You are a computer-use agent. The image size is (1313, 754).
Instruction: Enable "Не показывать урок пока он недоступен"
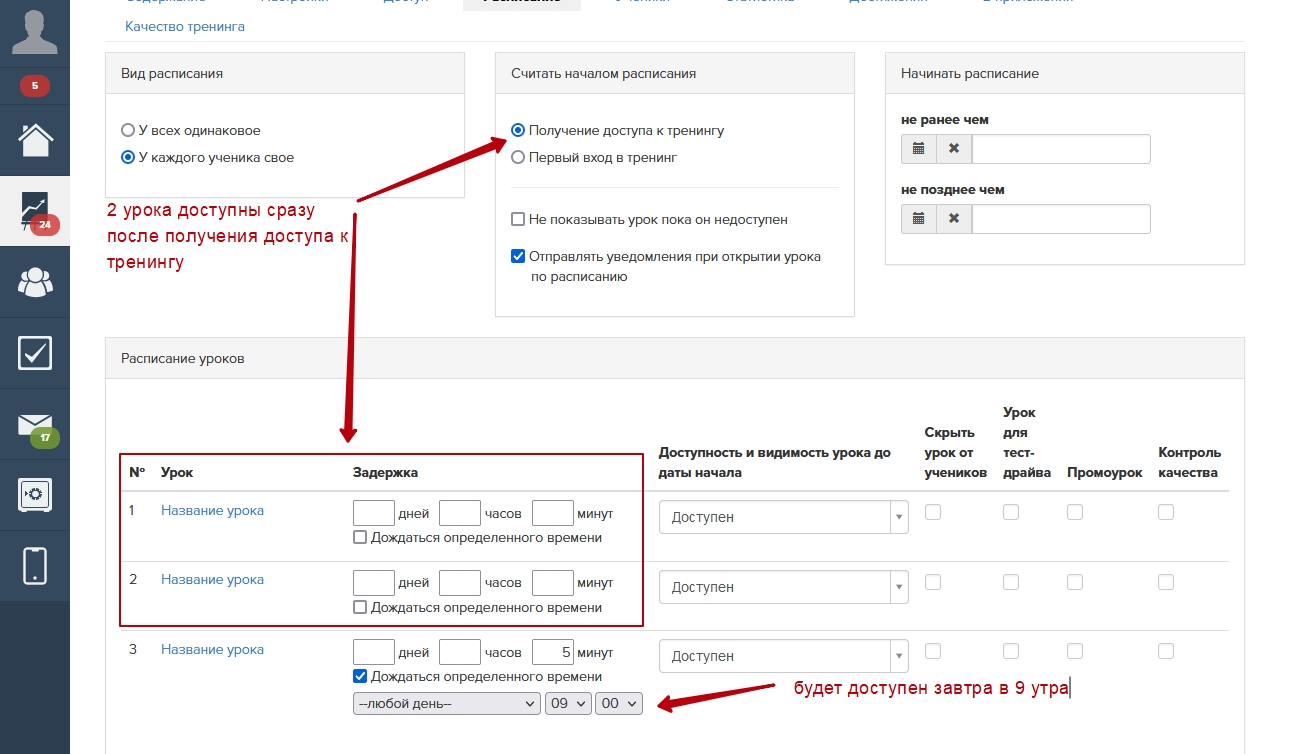click(x=518, y=219)
